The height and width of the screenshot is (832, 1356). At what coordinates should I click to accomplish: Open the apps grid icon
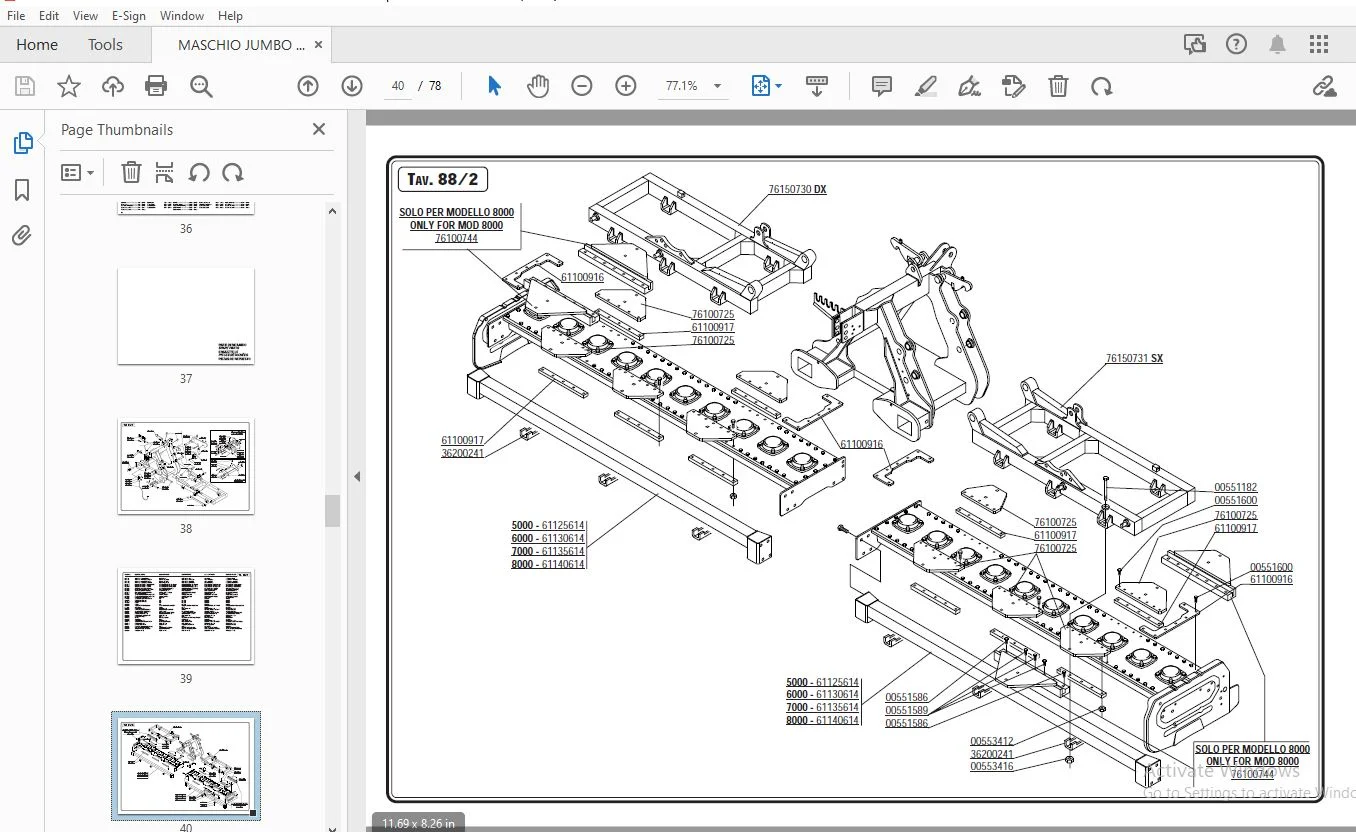point(1319,44)
